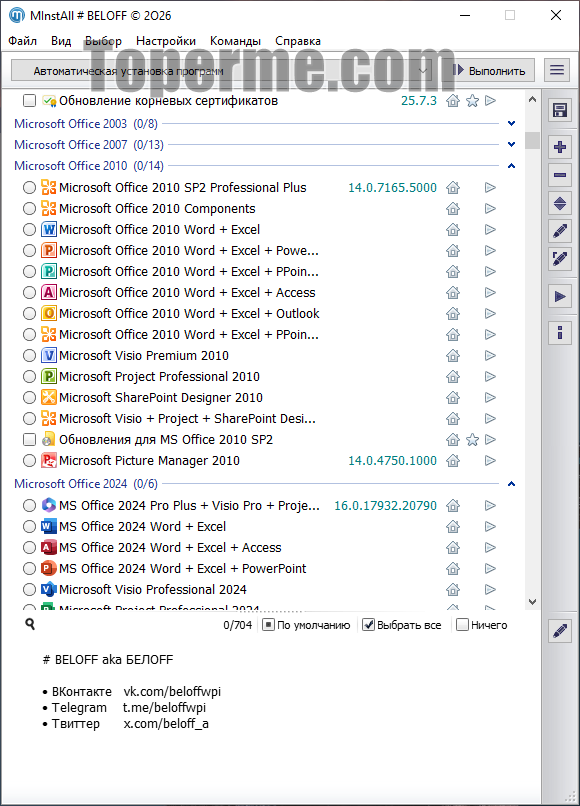
Task: Click the program list scrollbar thumb
Action: pyautogui.click(x=532, y=140)
